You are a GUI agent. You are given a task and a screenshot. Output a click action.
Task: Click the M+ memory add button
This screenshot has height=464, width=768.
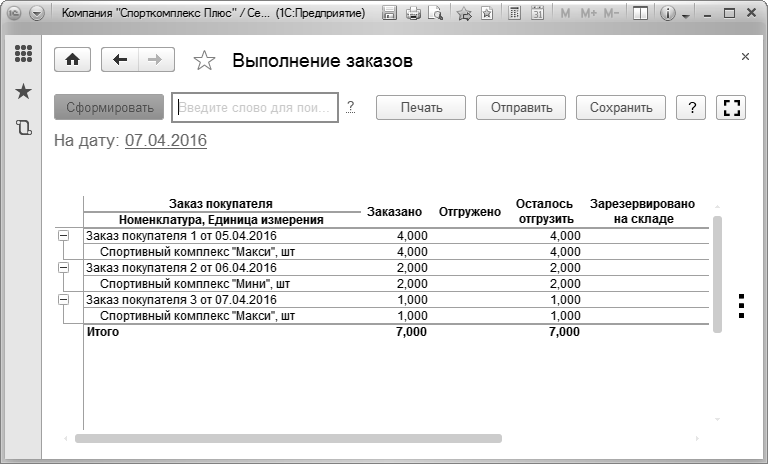[589, 13]
